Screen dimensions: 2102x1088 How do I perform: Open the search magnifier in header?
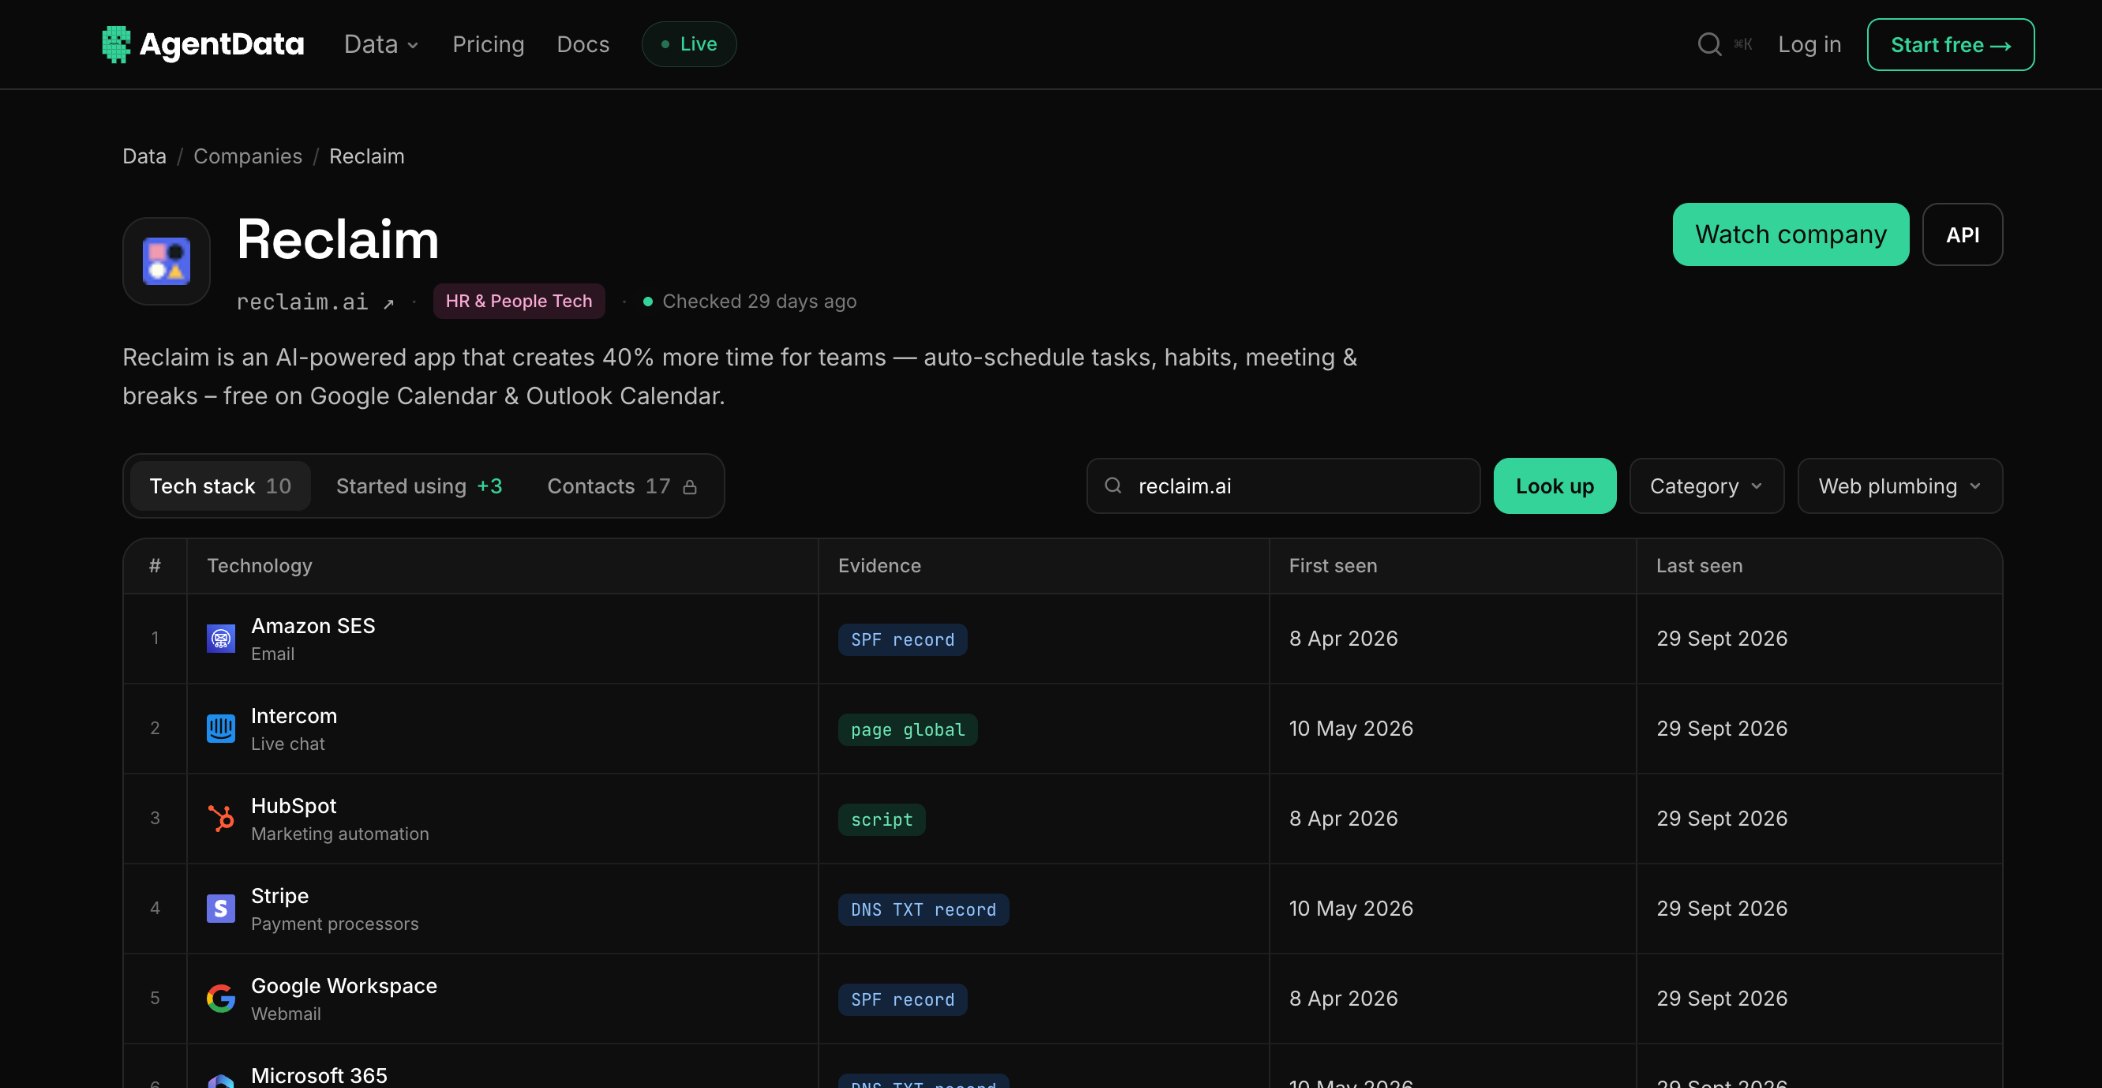click(1709, 44)
